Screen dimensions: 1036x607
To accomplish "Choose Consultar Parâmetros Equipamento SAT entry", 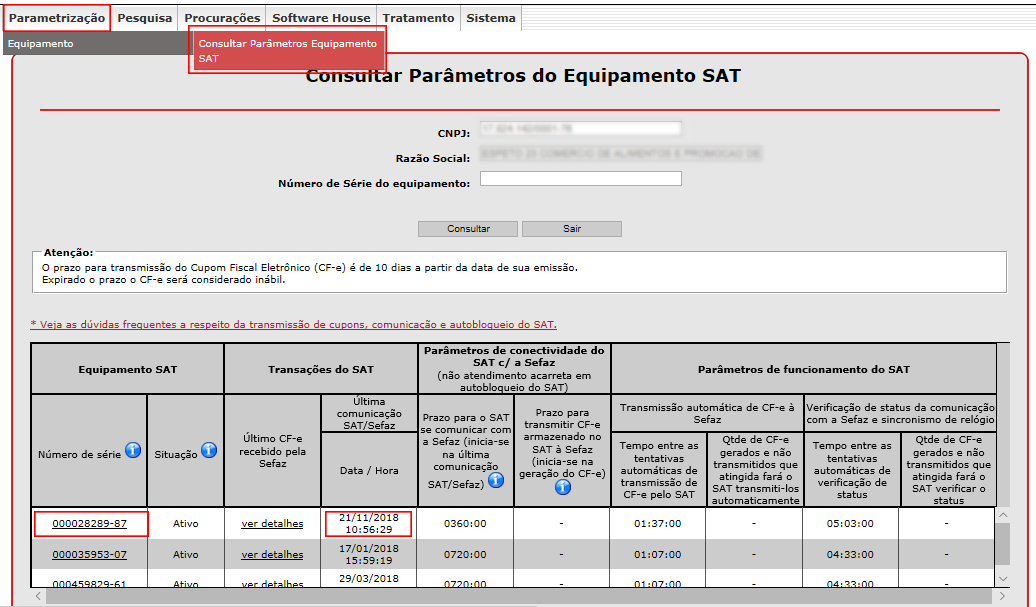I will tap(287, 50).
